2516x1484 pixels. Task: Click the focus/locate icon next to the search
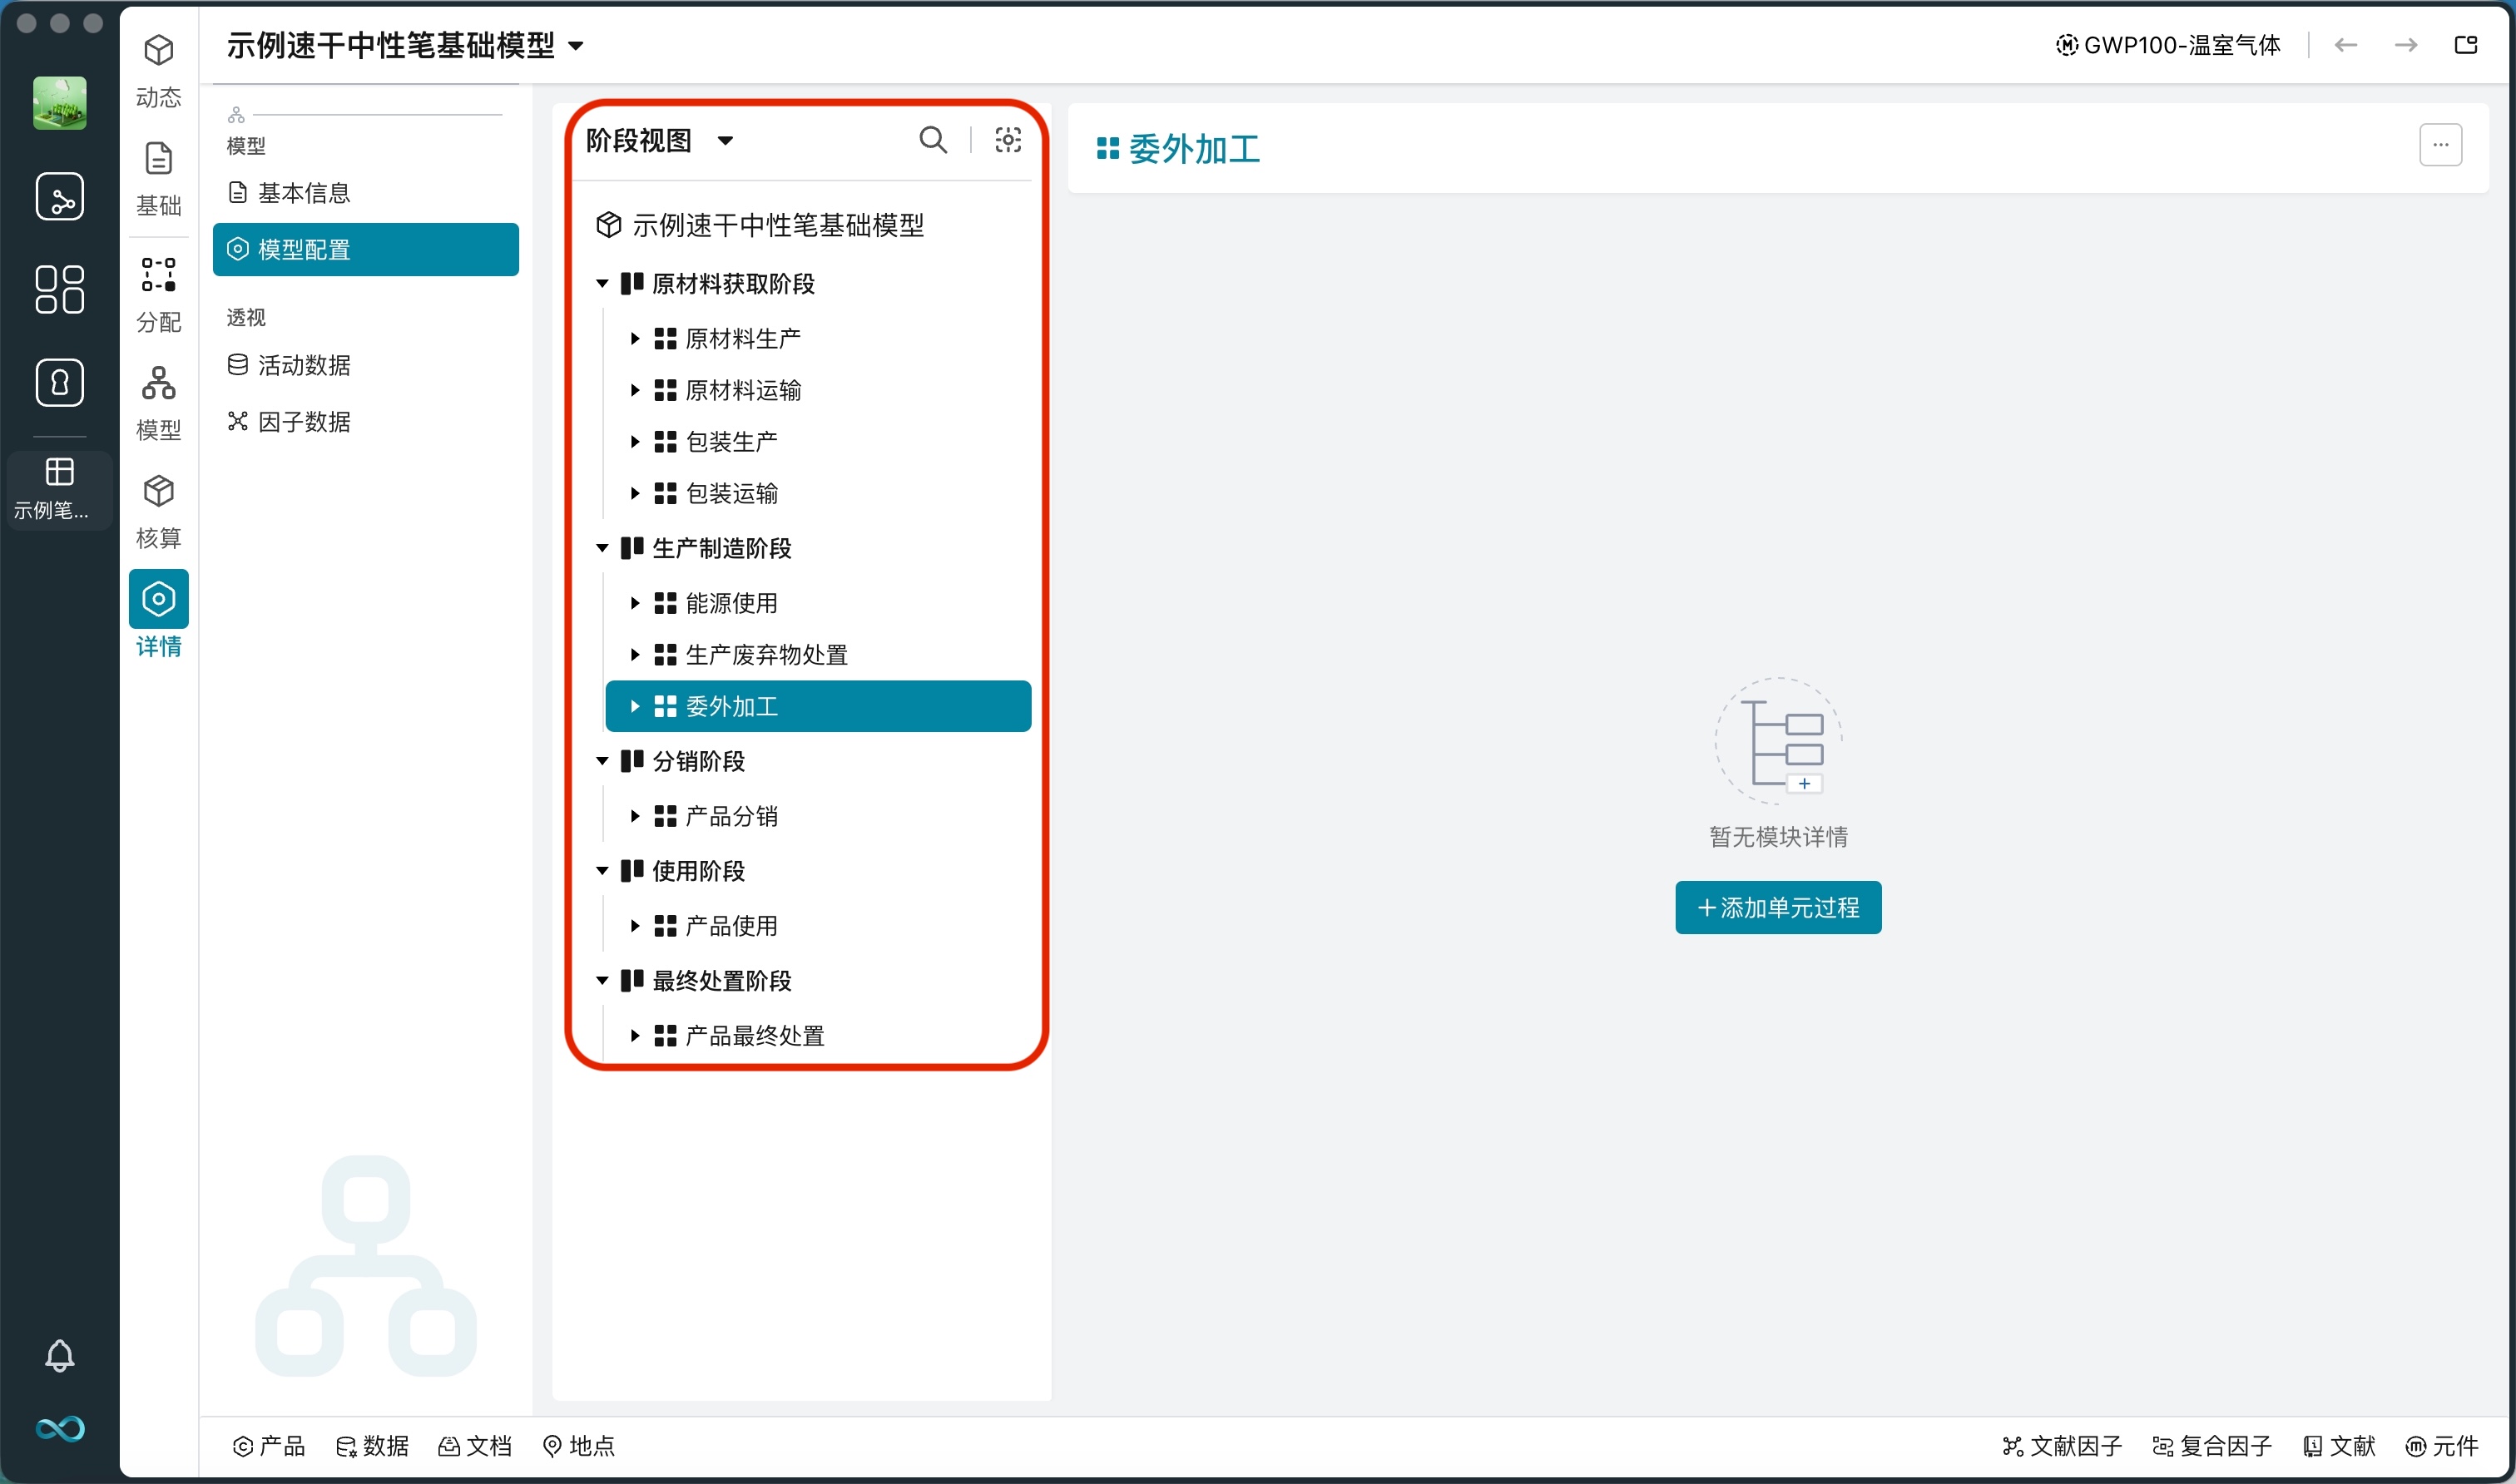pos(1008,139)
